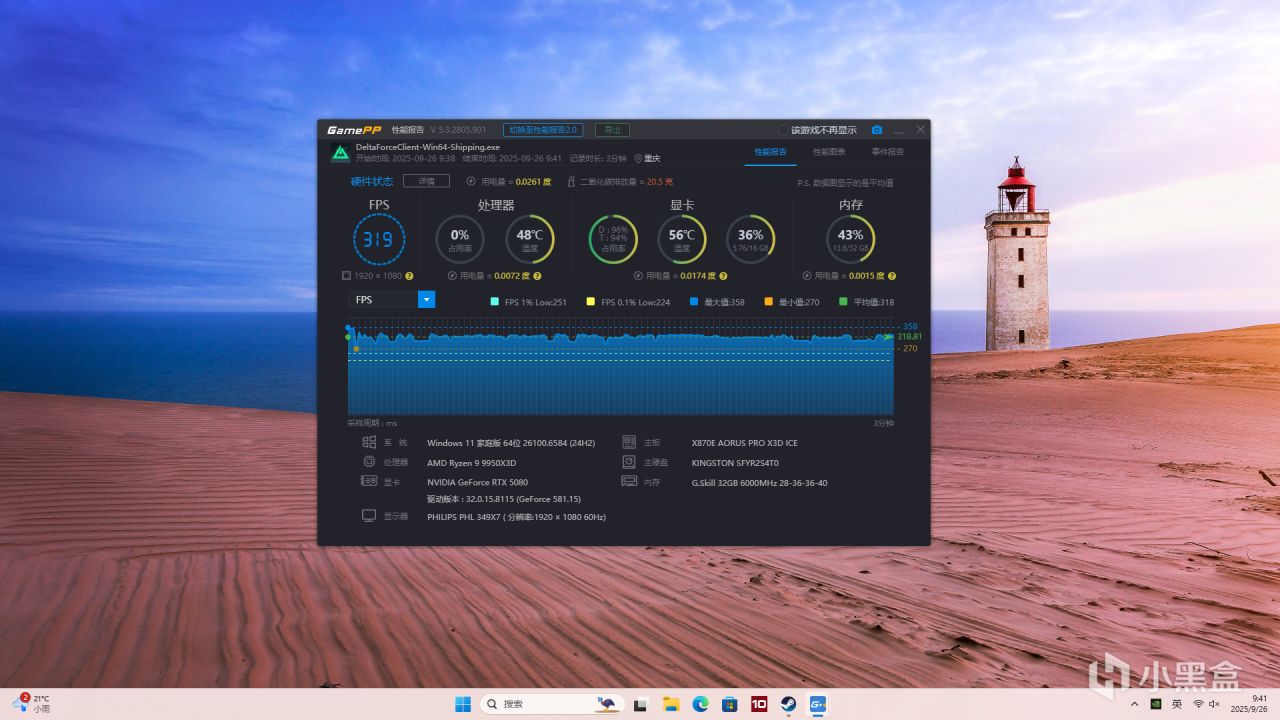Click the GPU 36% VRAM gauge
Viewport: 1280px width, 720px height.
click(x=750, y=239)
